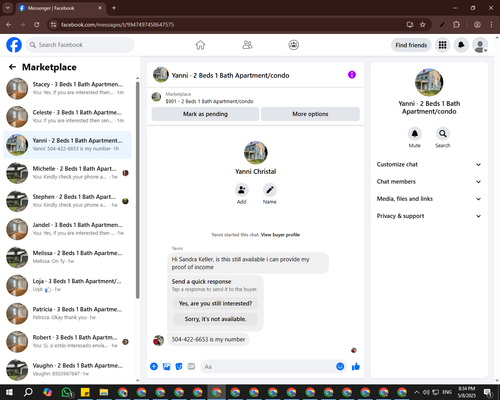Open Jandel's 3 Beds 1 Bath conversation

(67, 229)
